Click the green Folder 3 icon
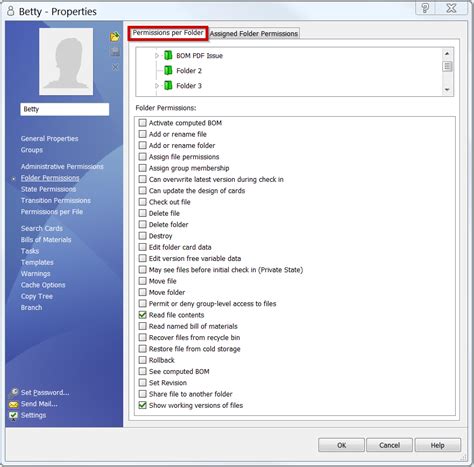 pyautogui.click(x=168, y=85)
